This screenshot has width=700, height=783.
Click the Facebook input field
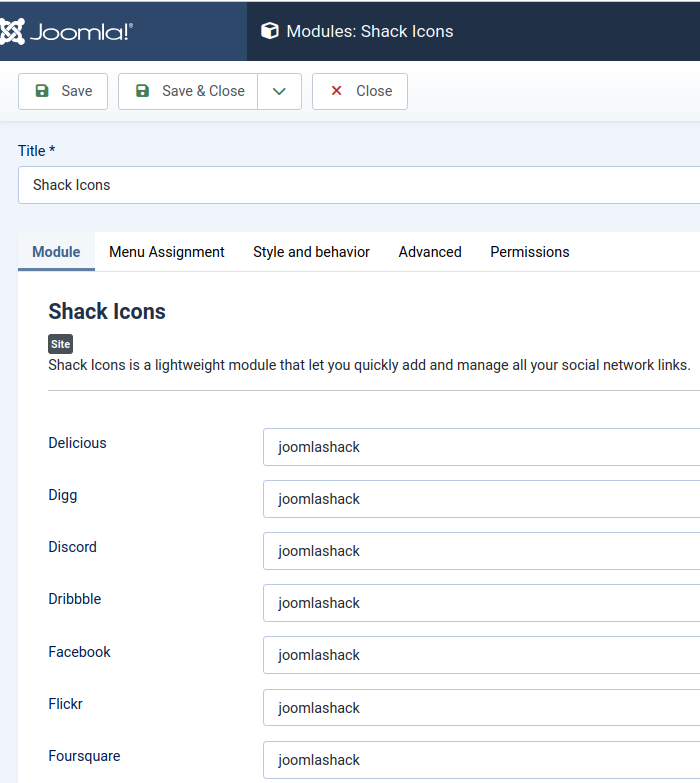pyautogui.click(x=481, y=655)
